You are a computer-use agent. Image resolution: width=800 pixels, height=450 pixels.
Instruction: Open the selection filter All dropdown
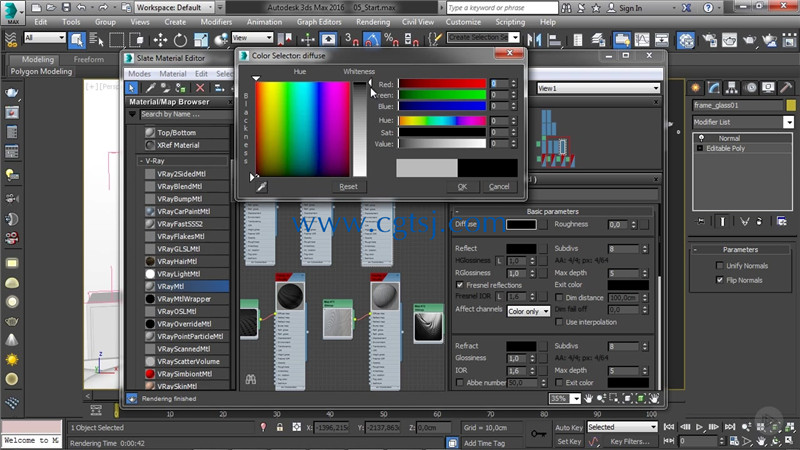pos(45,38)
